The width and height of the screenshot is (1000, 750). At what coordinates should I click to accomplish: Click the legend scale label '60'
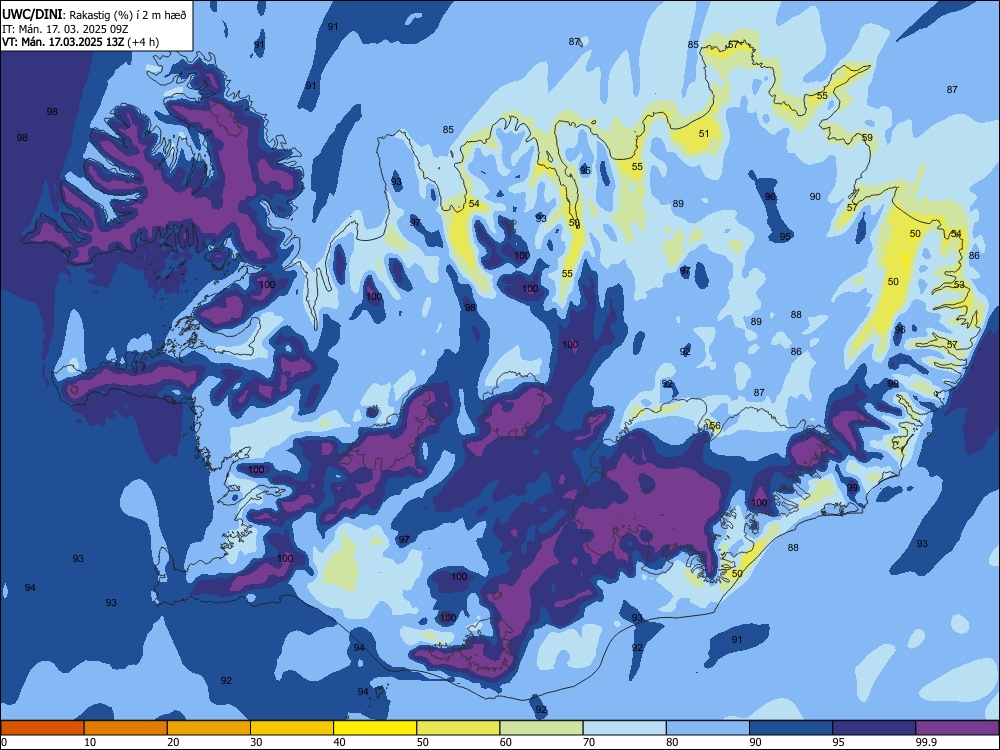click(506, 742)
